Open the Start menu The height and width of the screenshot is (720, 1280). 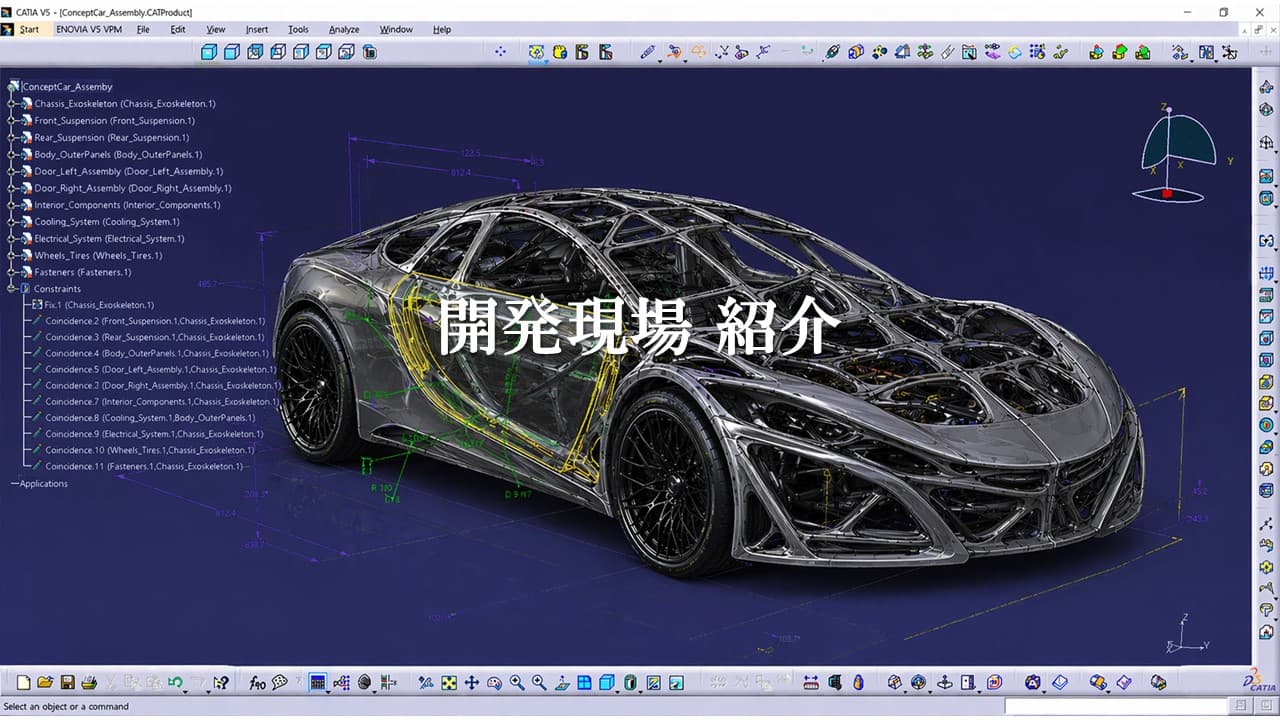tap(29, 29)
